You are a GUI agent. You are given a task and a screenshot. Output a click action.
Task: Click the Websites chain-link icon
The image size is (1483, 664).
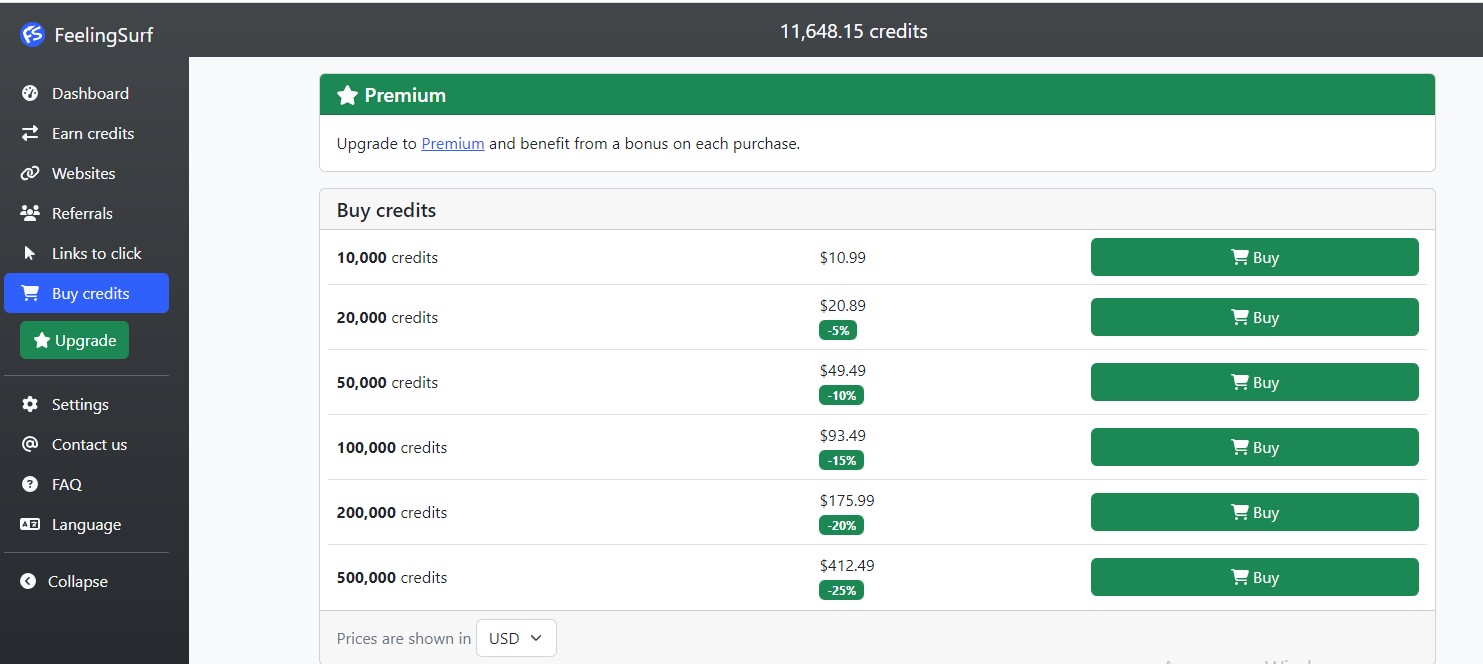30,173
